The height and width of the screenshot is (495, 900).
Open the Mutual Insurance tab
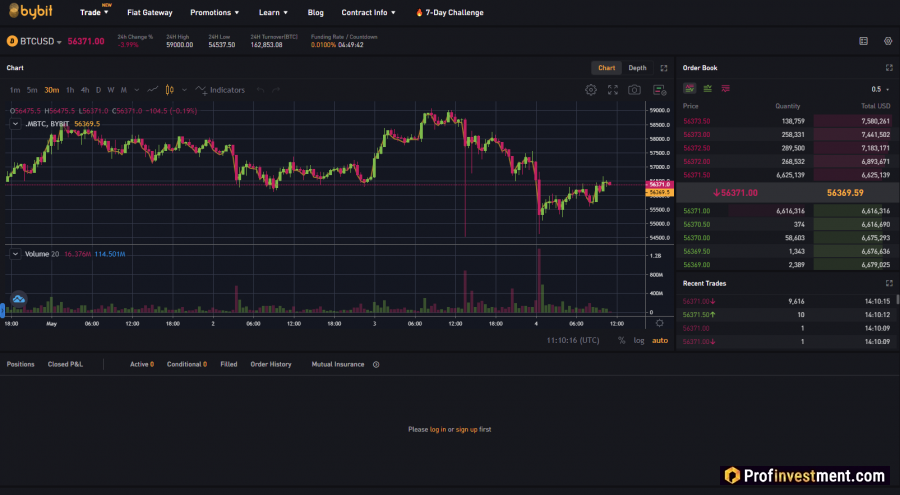pos(338,364)
